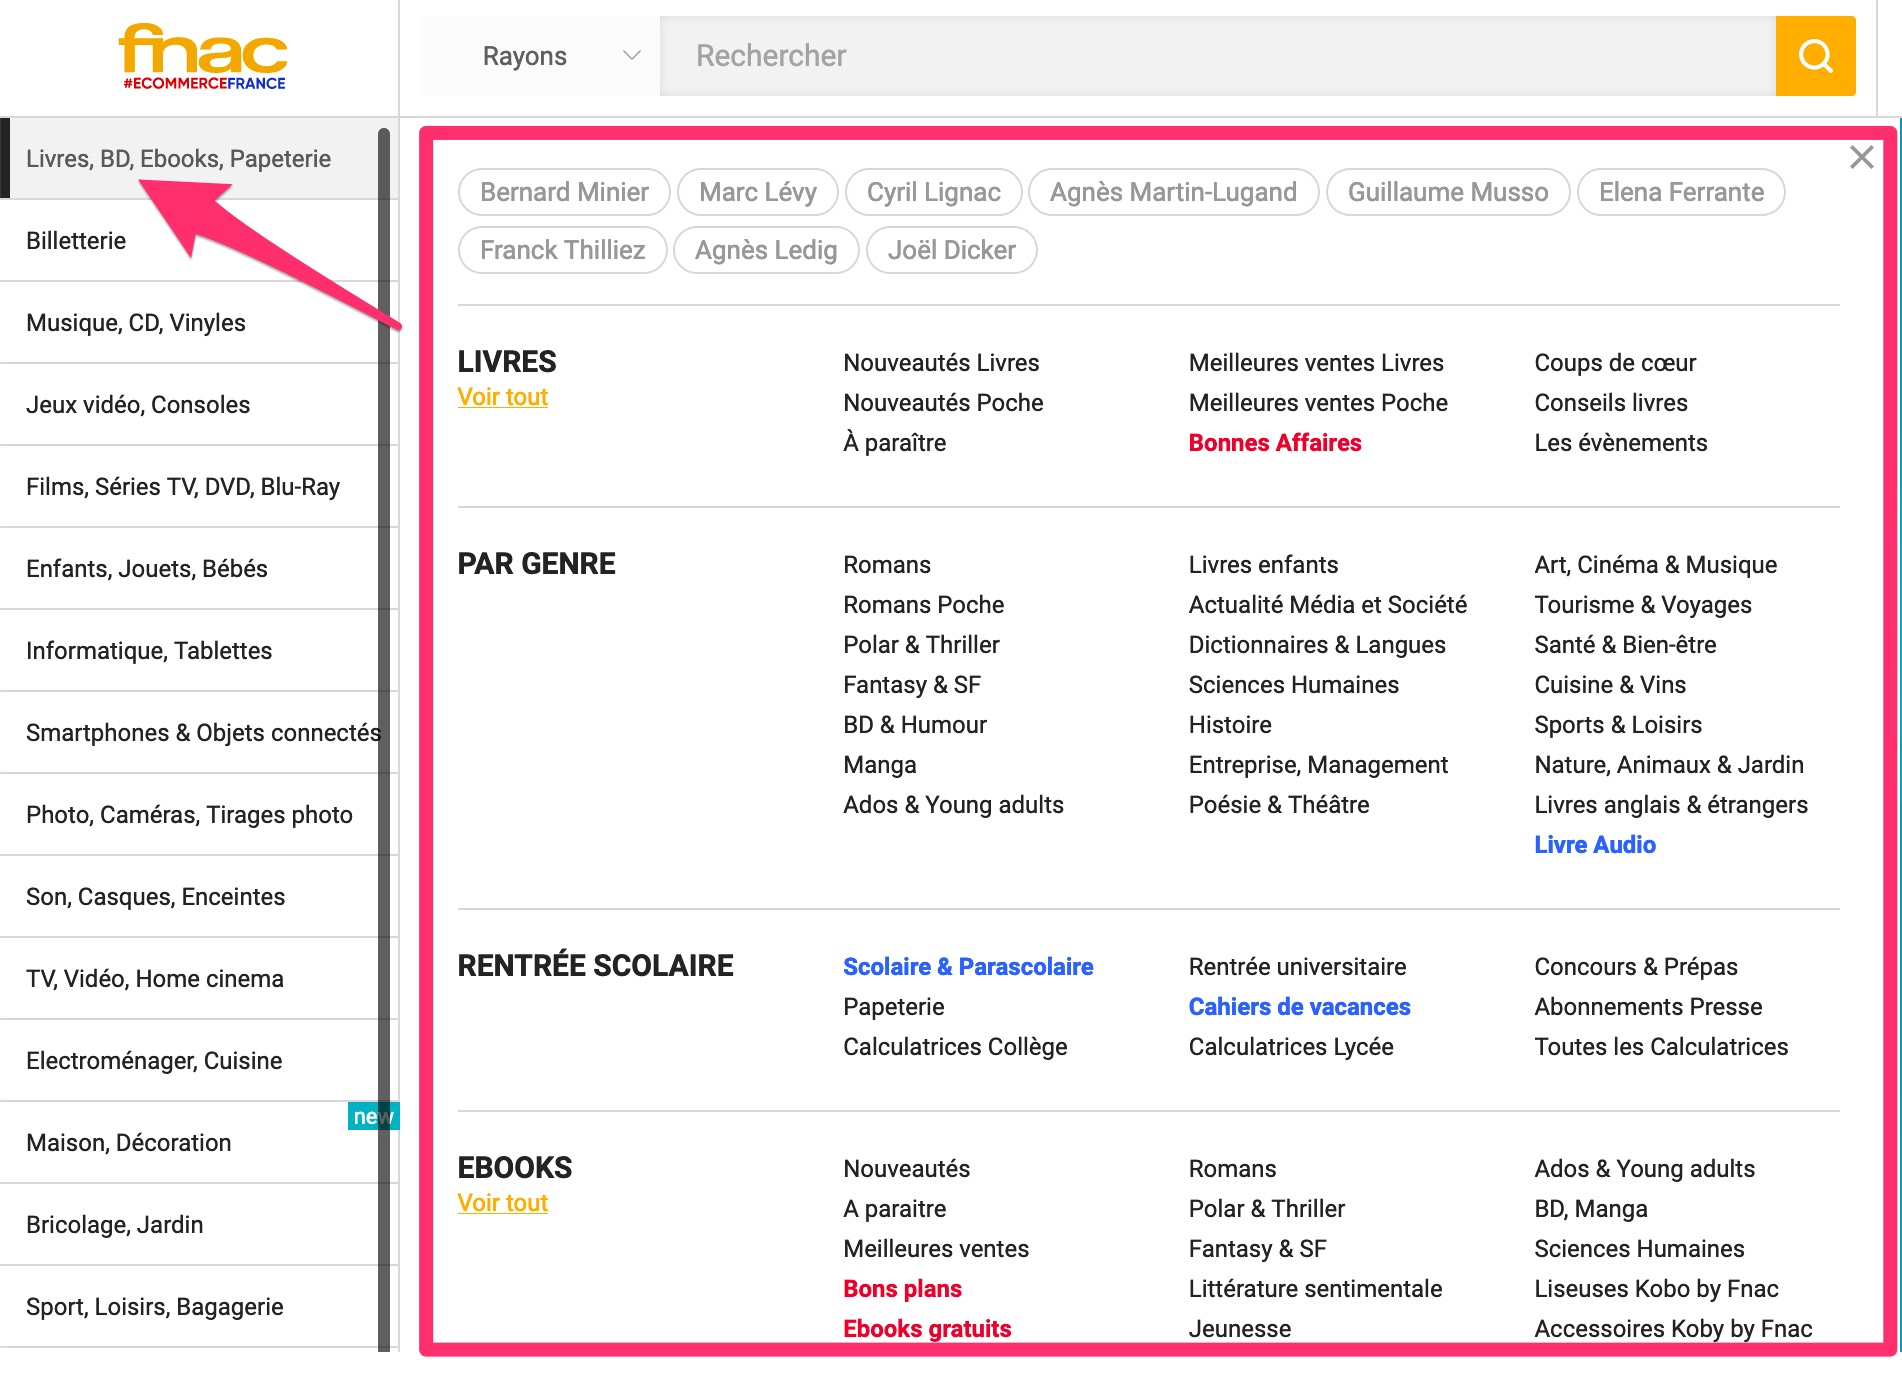The image size is (1902, 1398).
Task: Select Billetterie in the sidebar menu
Action: coord(76,241)
